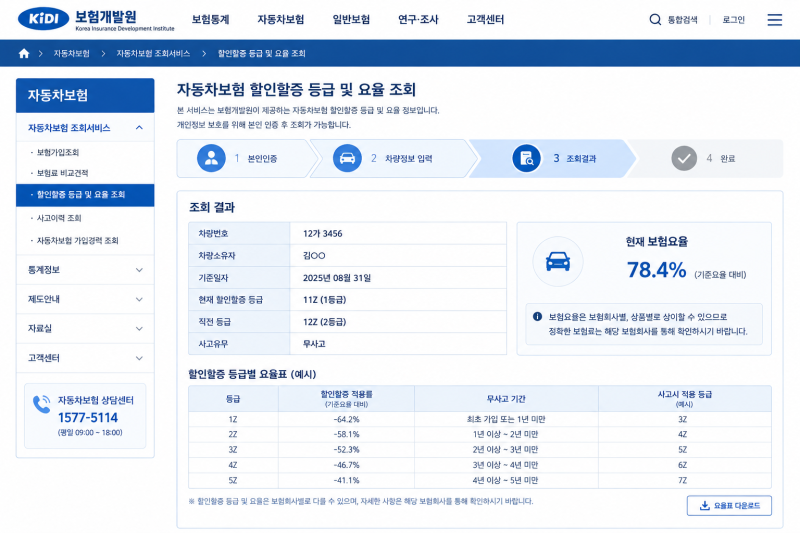Open the 연구·조사 top menu
The height and width of the screenshot is (533, 800).
point(418,20)
